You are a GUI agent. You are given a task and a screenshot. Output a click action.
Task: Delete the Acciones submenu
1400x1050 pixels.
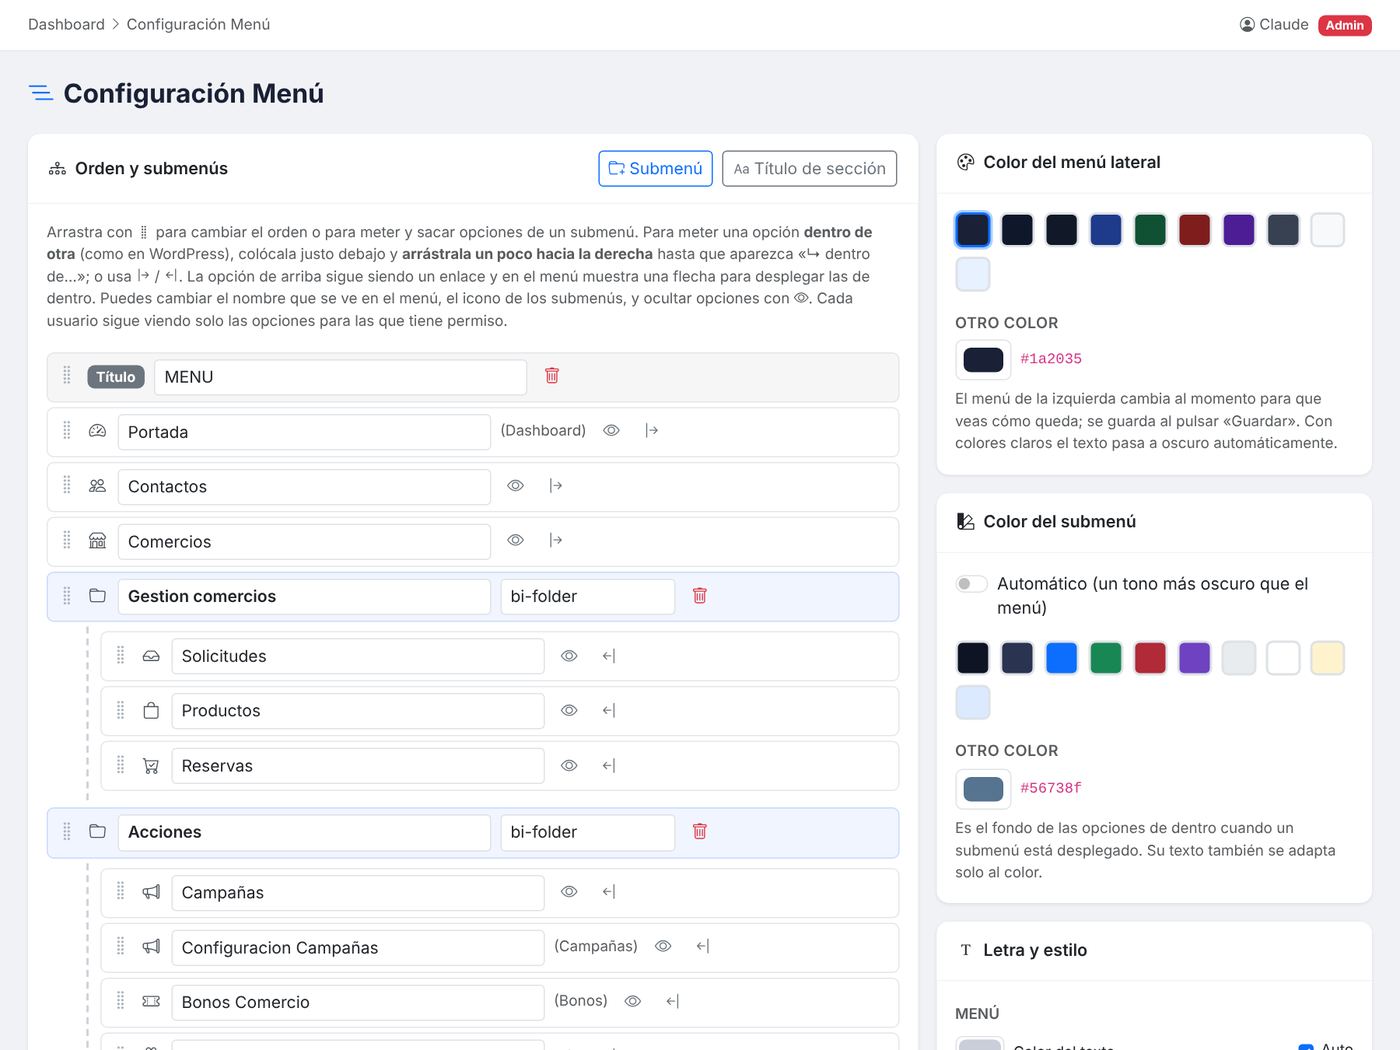point(700,832)
